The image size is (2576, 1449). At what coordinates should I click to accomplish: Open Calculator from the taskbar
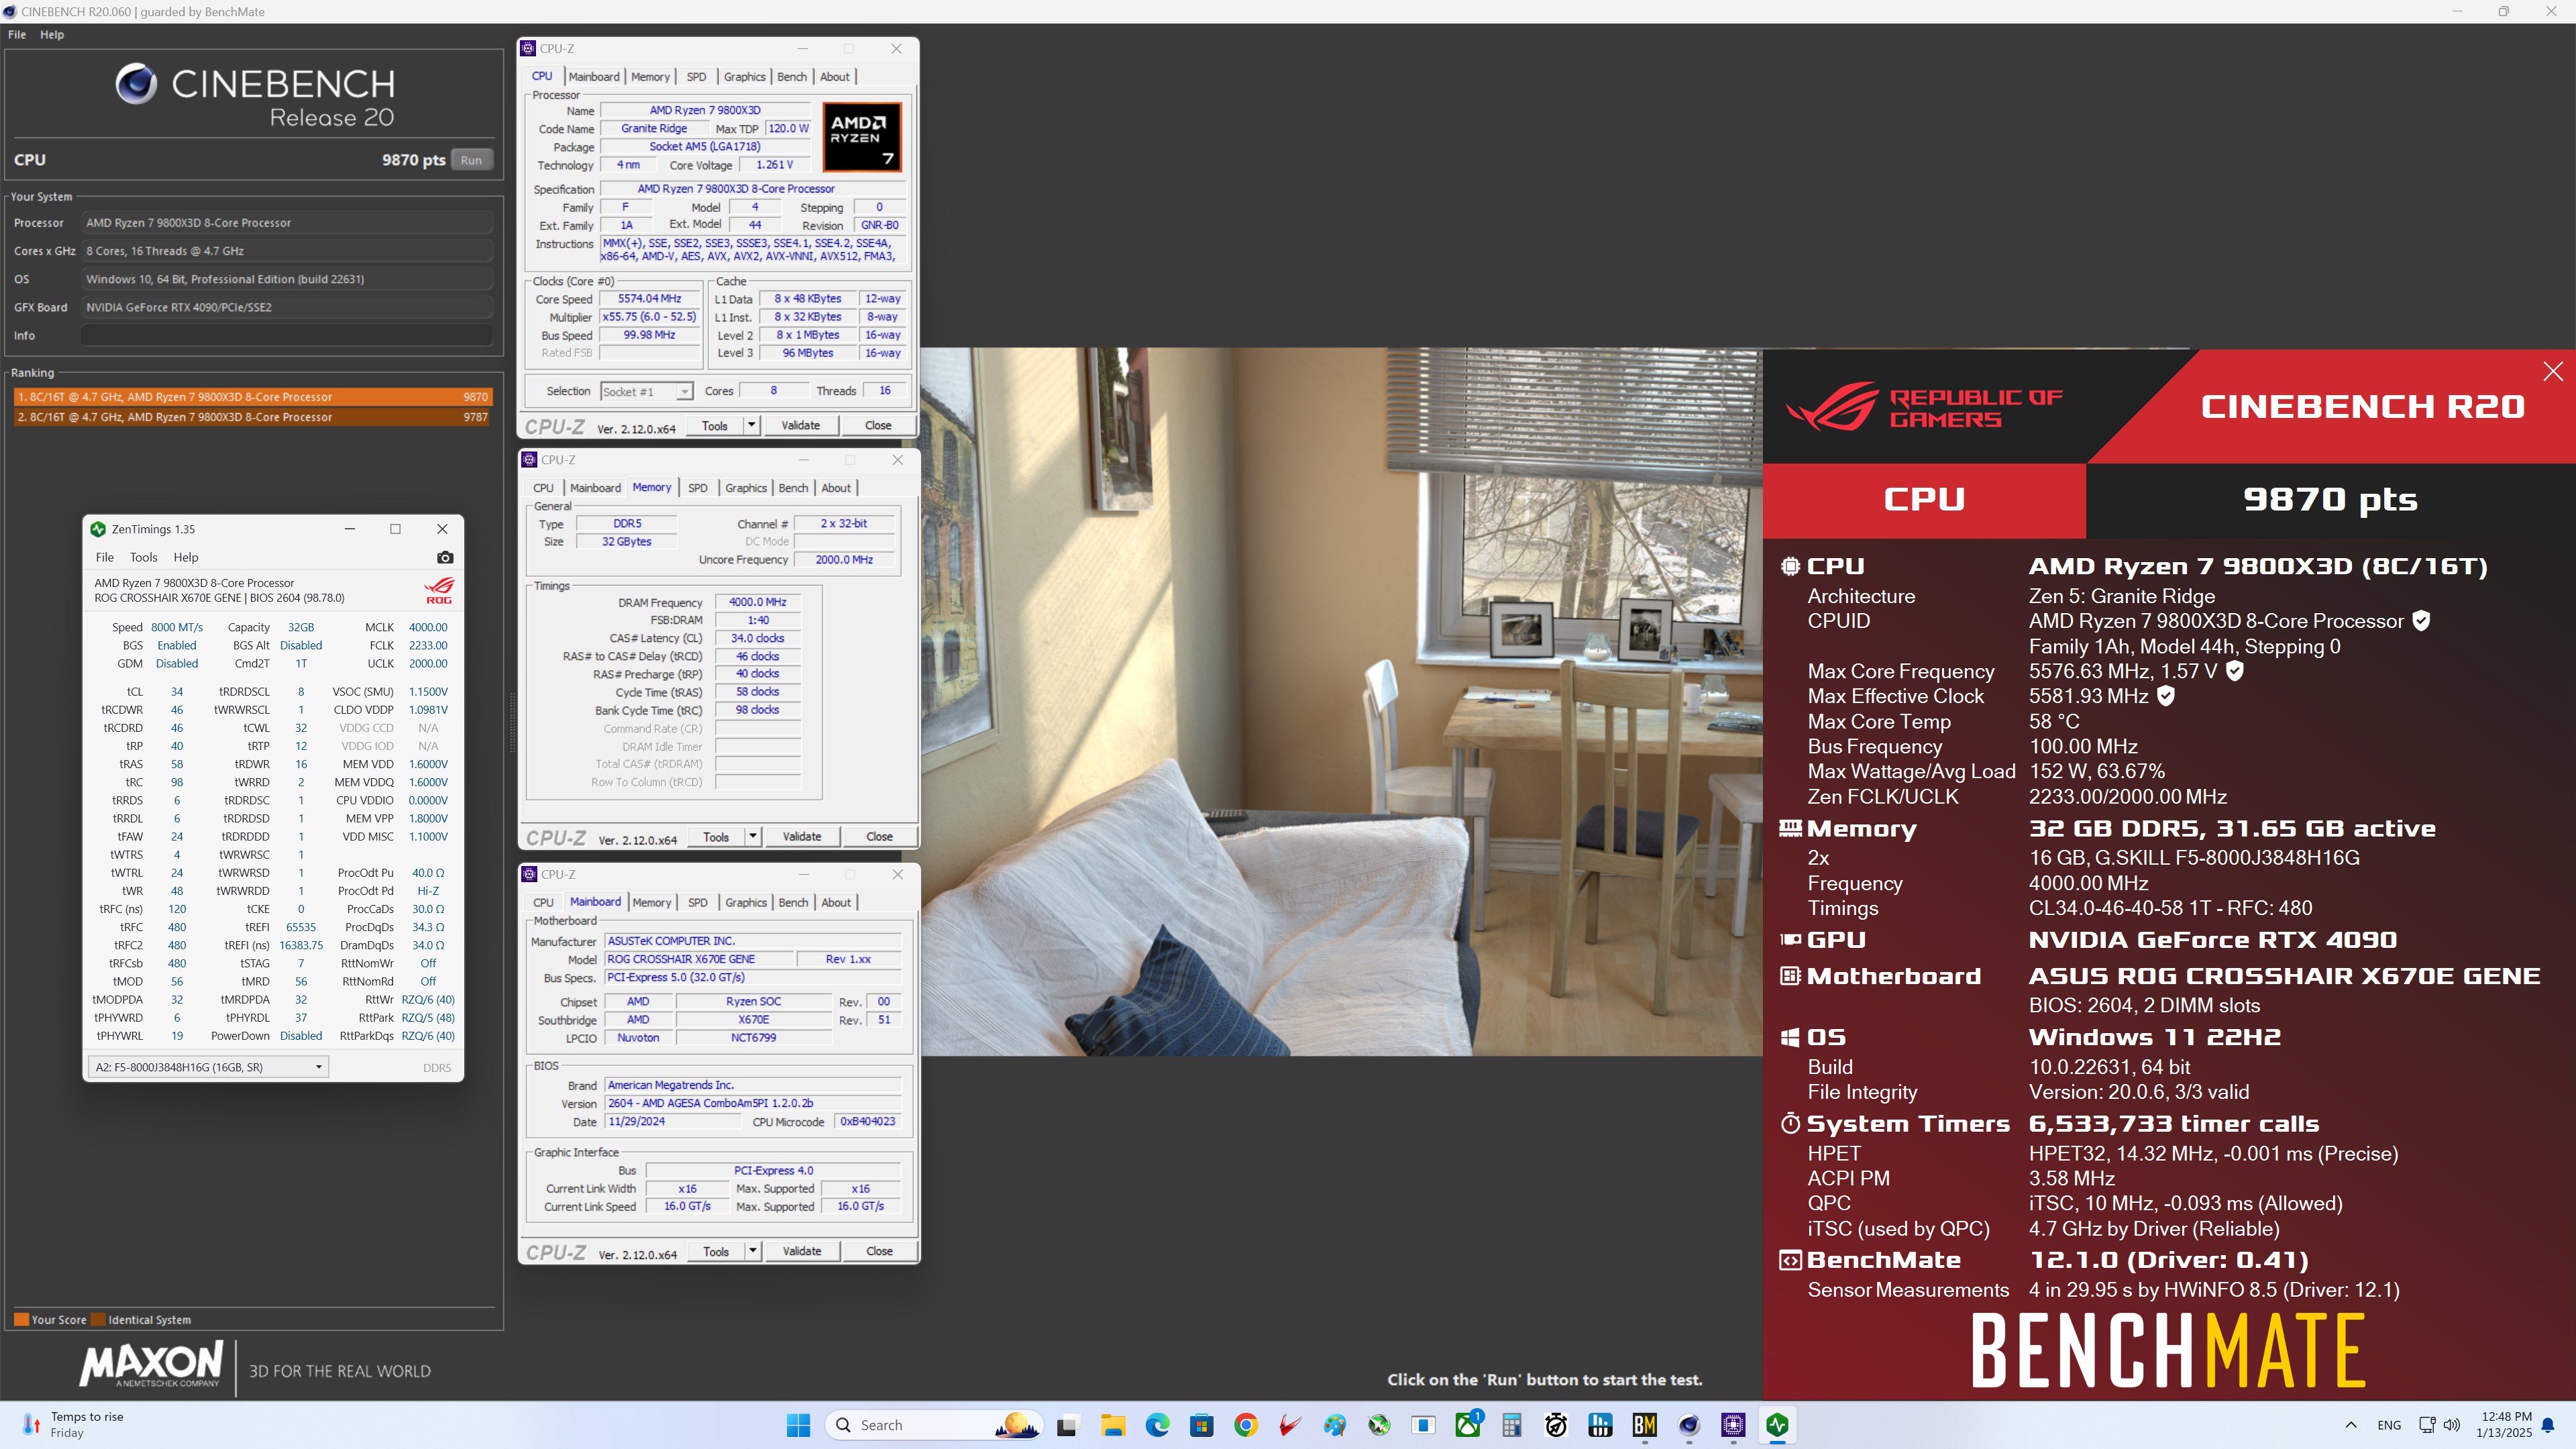click(x=1512, y=1425)
